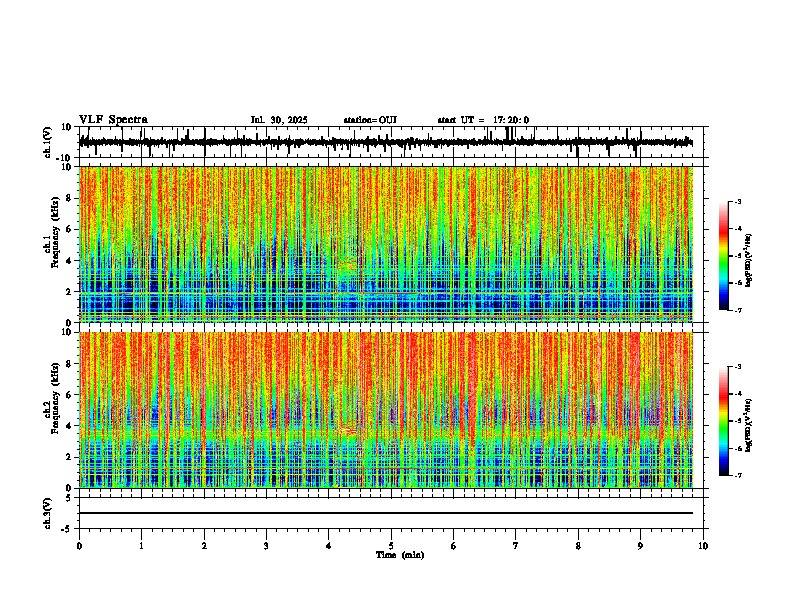
Task: Click the 8 kHz tick of ch.2 spectrogram
Action: coord(69,364)
